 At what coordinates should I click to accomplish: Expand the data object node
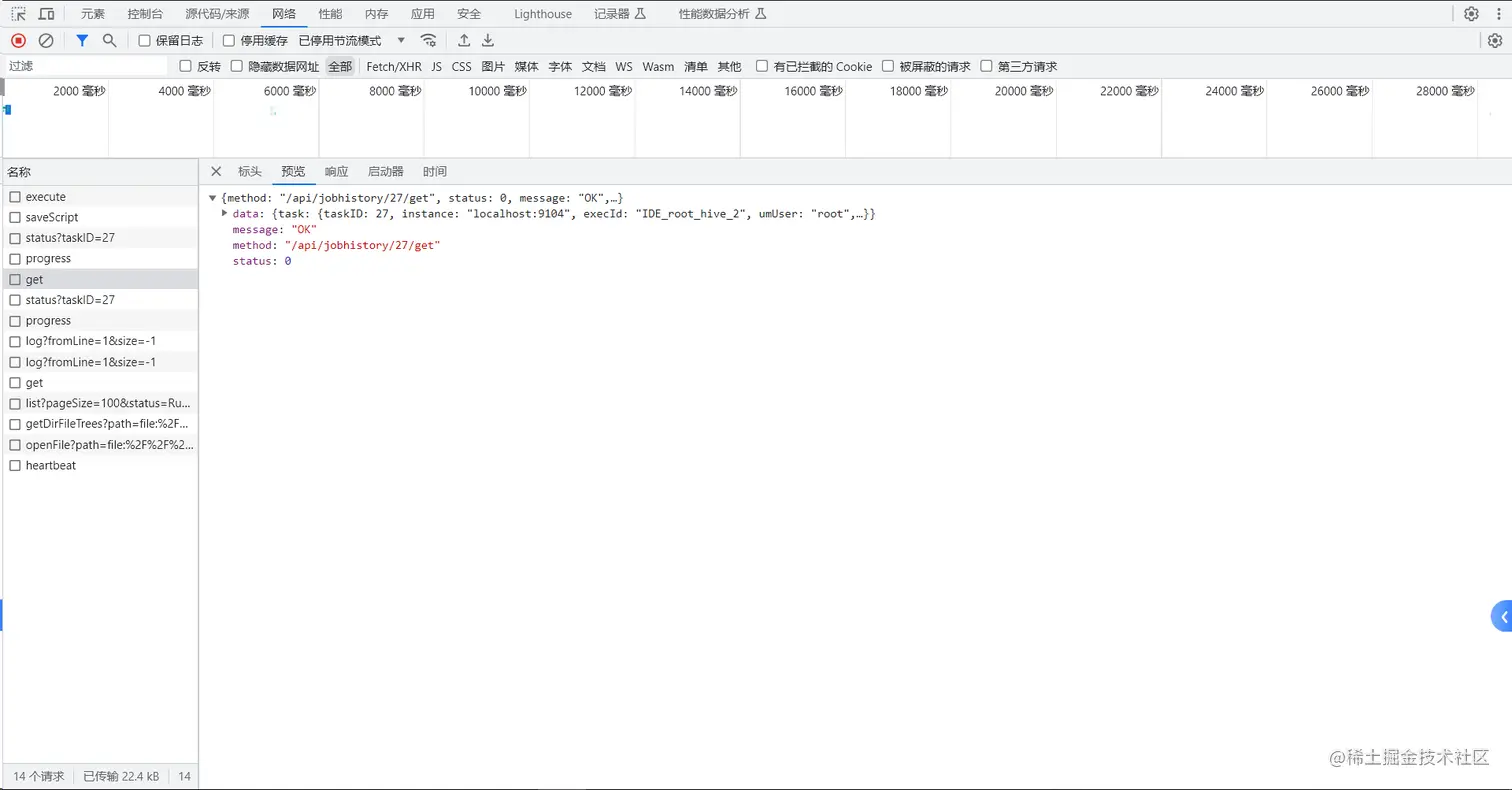(x=225, y=213)
